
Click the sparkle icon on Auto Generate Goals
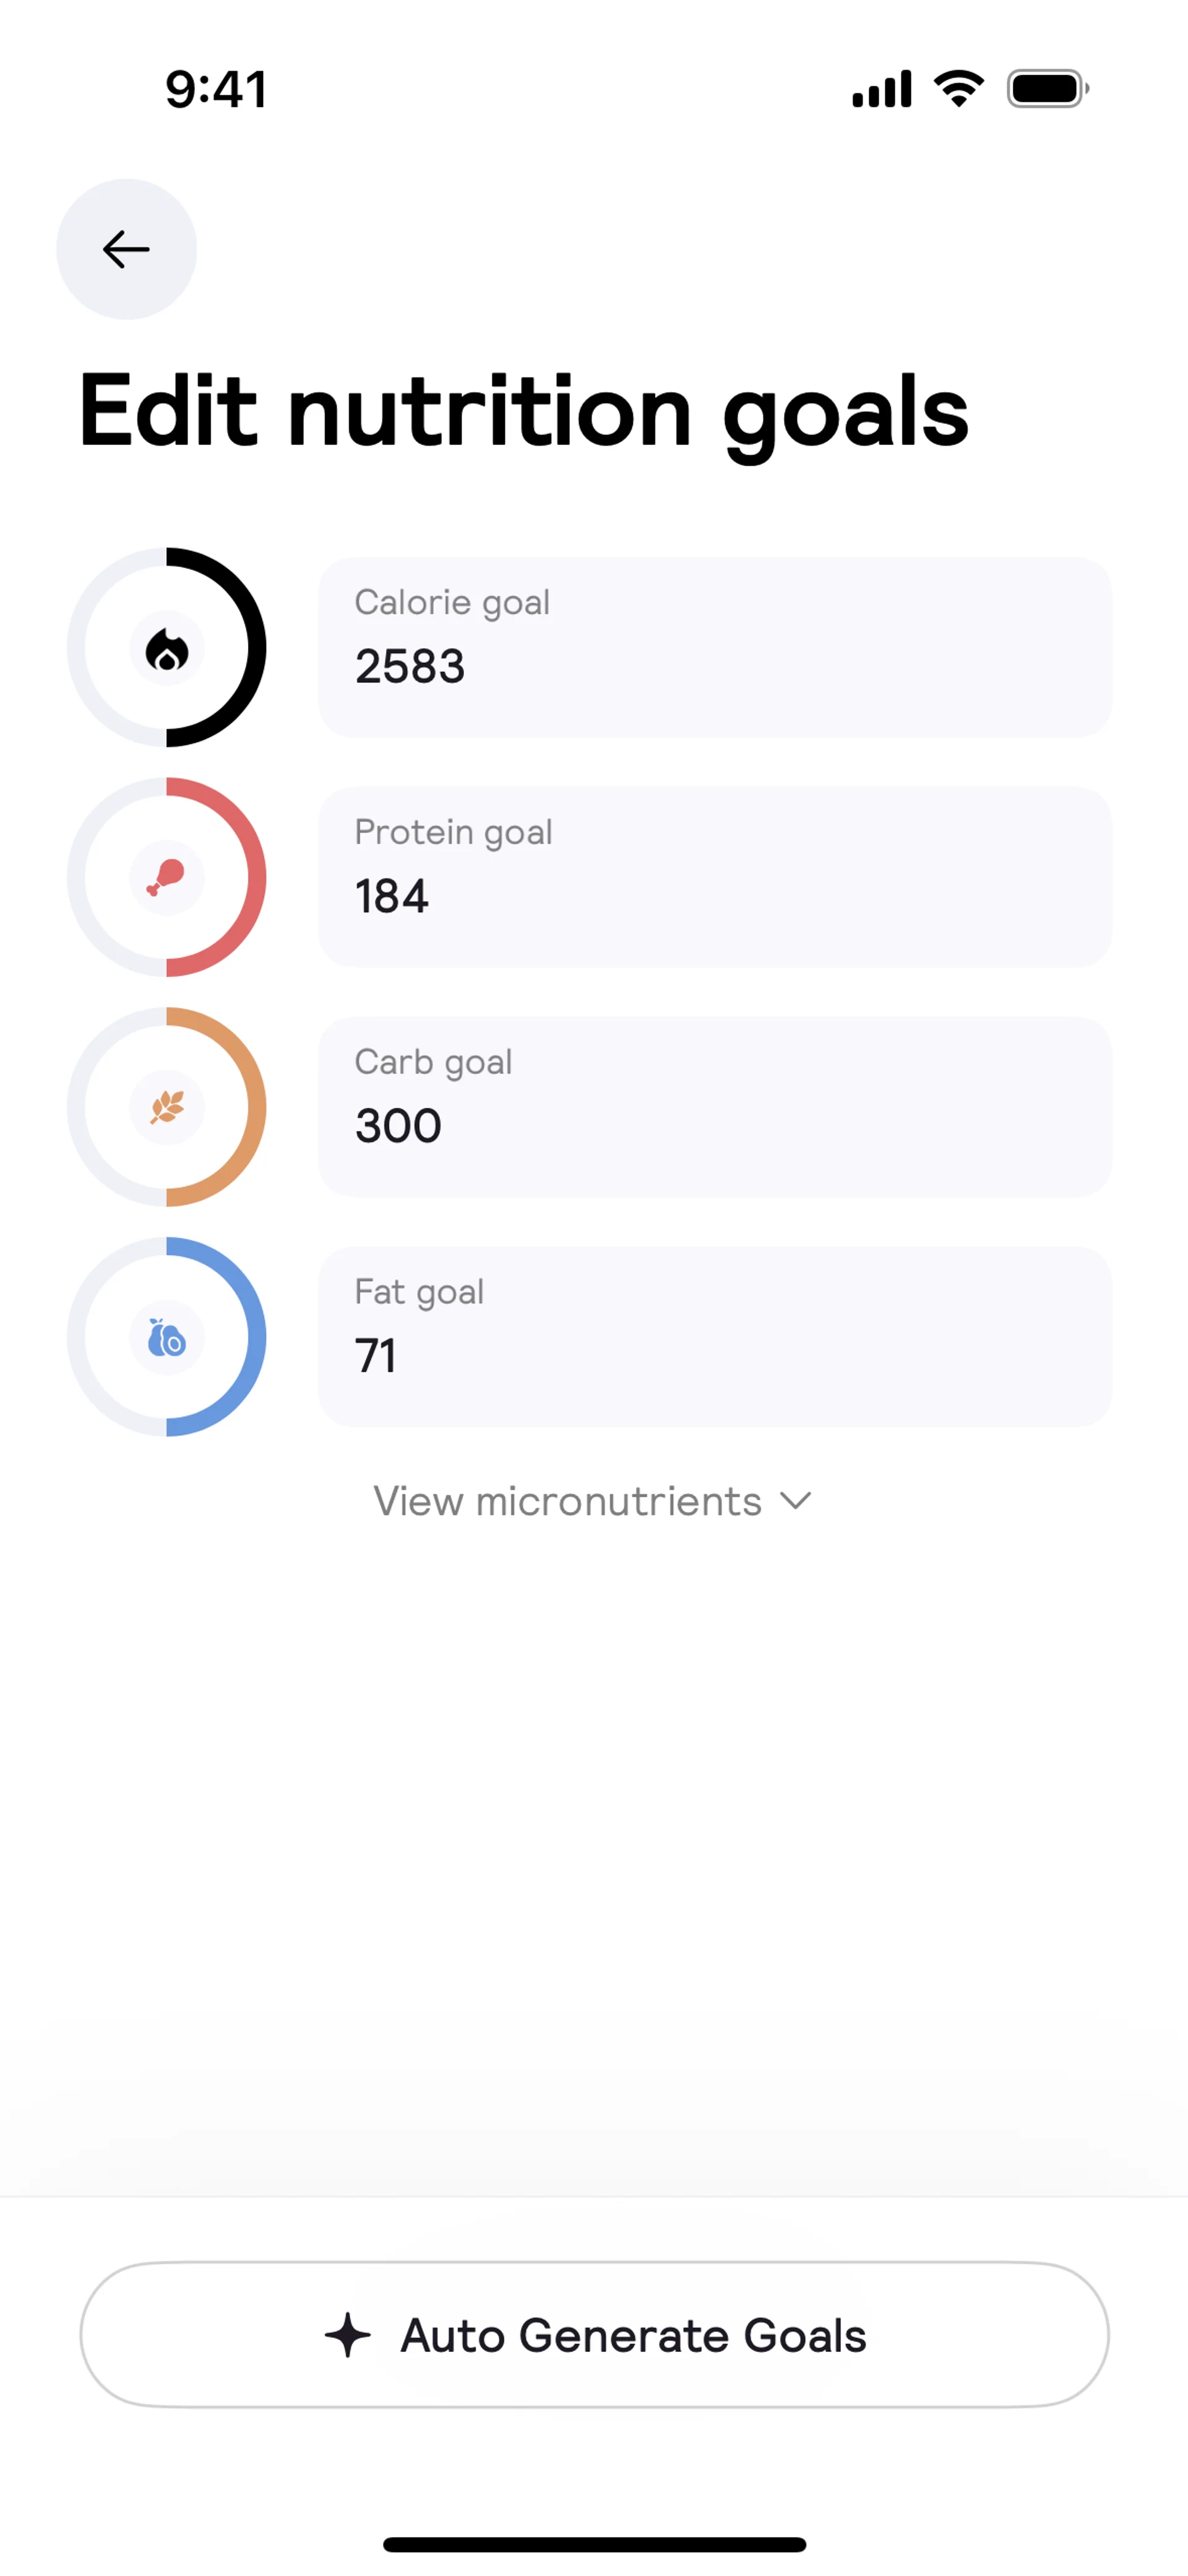(348, 2335)
